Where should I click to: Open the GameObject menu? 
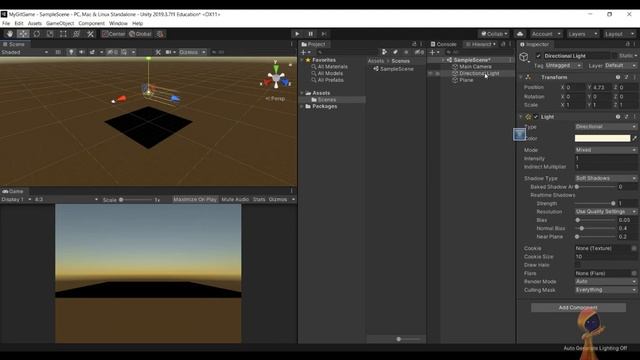click(x=60, y=23)
